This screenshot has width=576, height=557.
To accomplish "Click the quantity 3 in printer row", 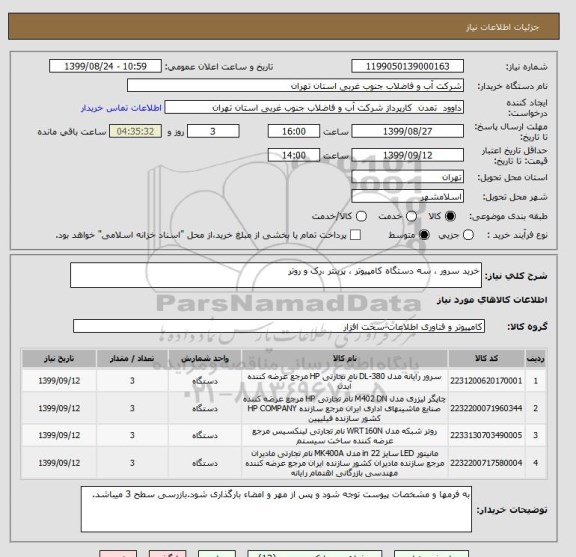I will [132, 408].
